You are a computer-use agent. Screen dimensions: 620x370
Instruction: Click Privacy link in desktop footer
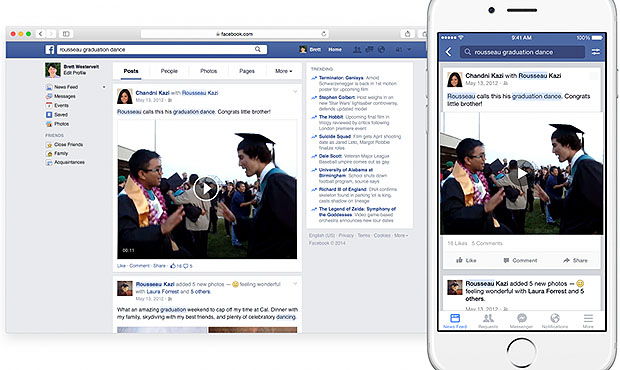click(x=346, y=235)
